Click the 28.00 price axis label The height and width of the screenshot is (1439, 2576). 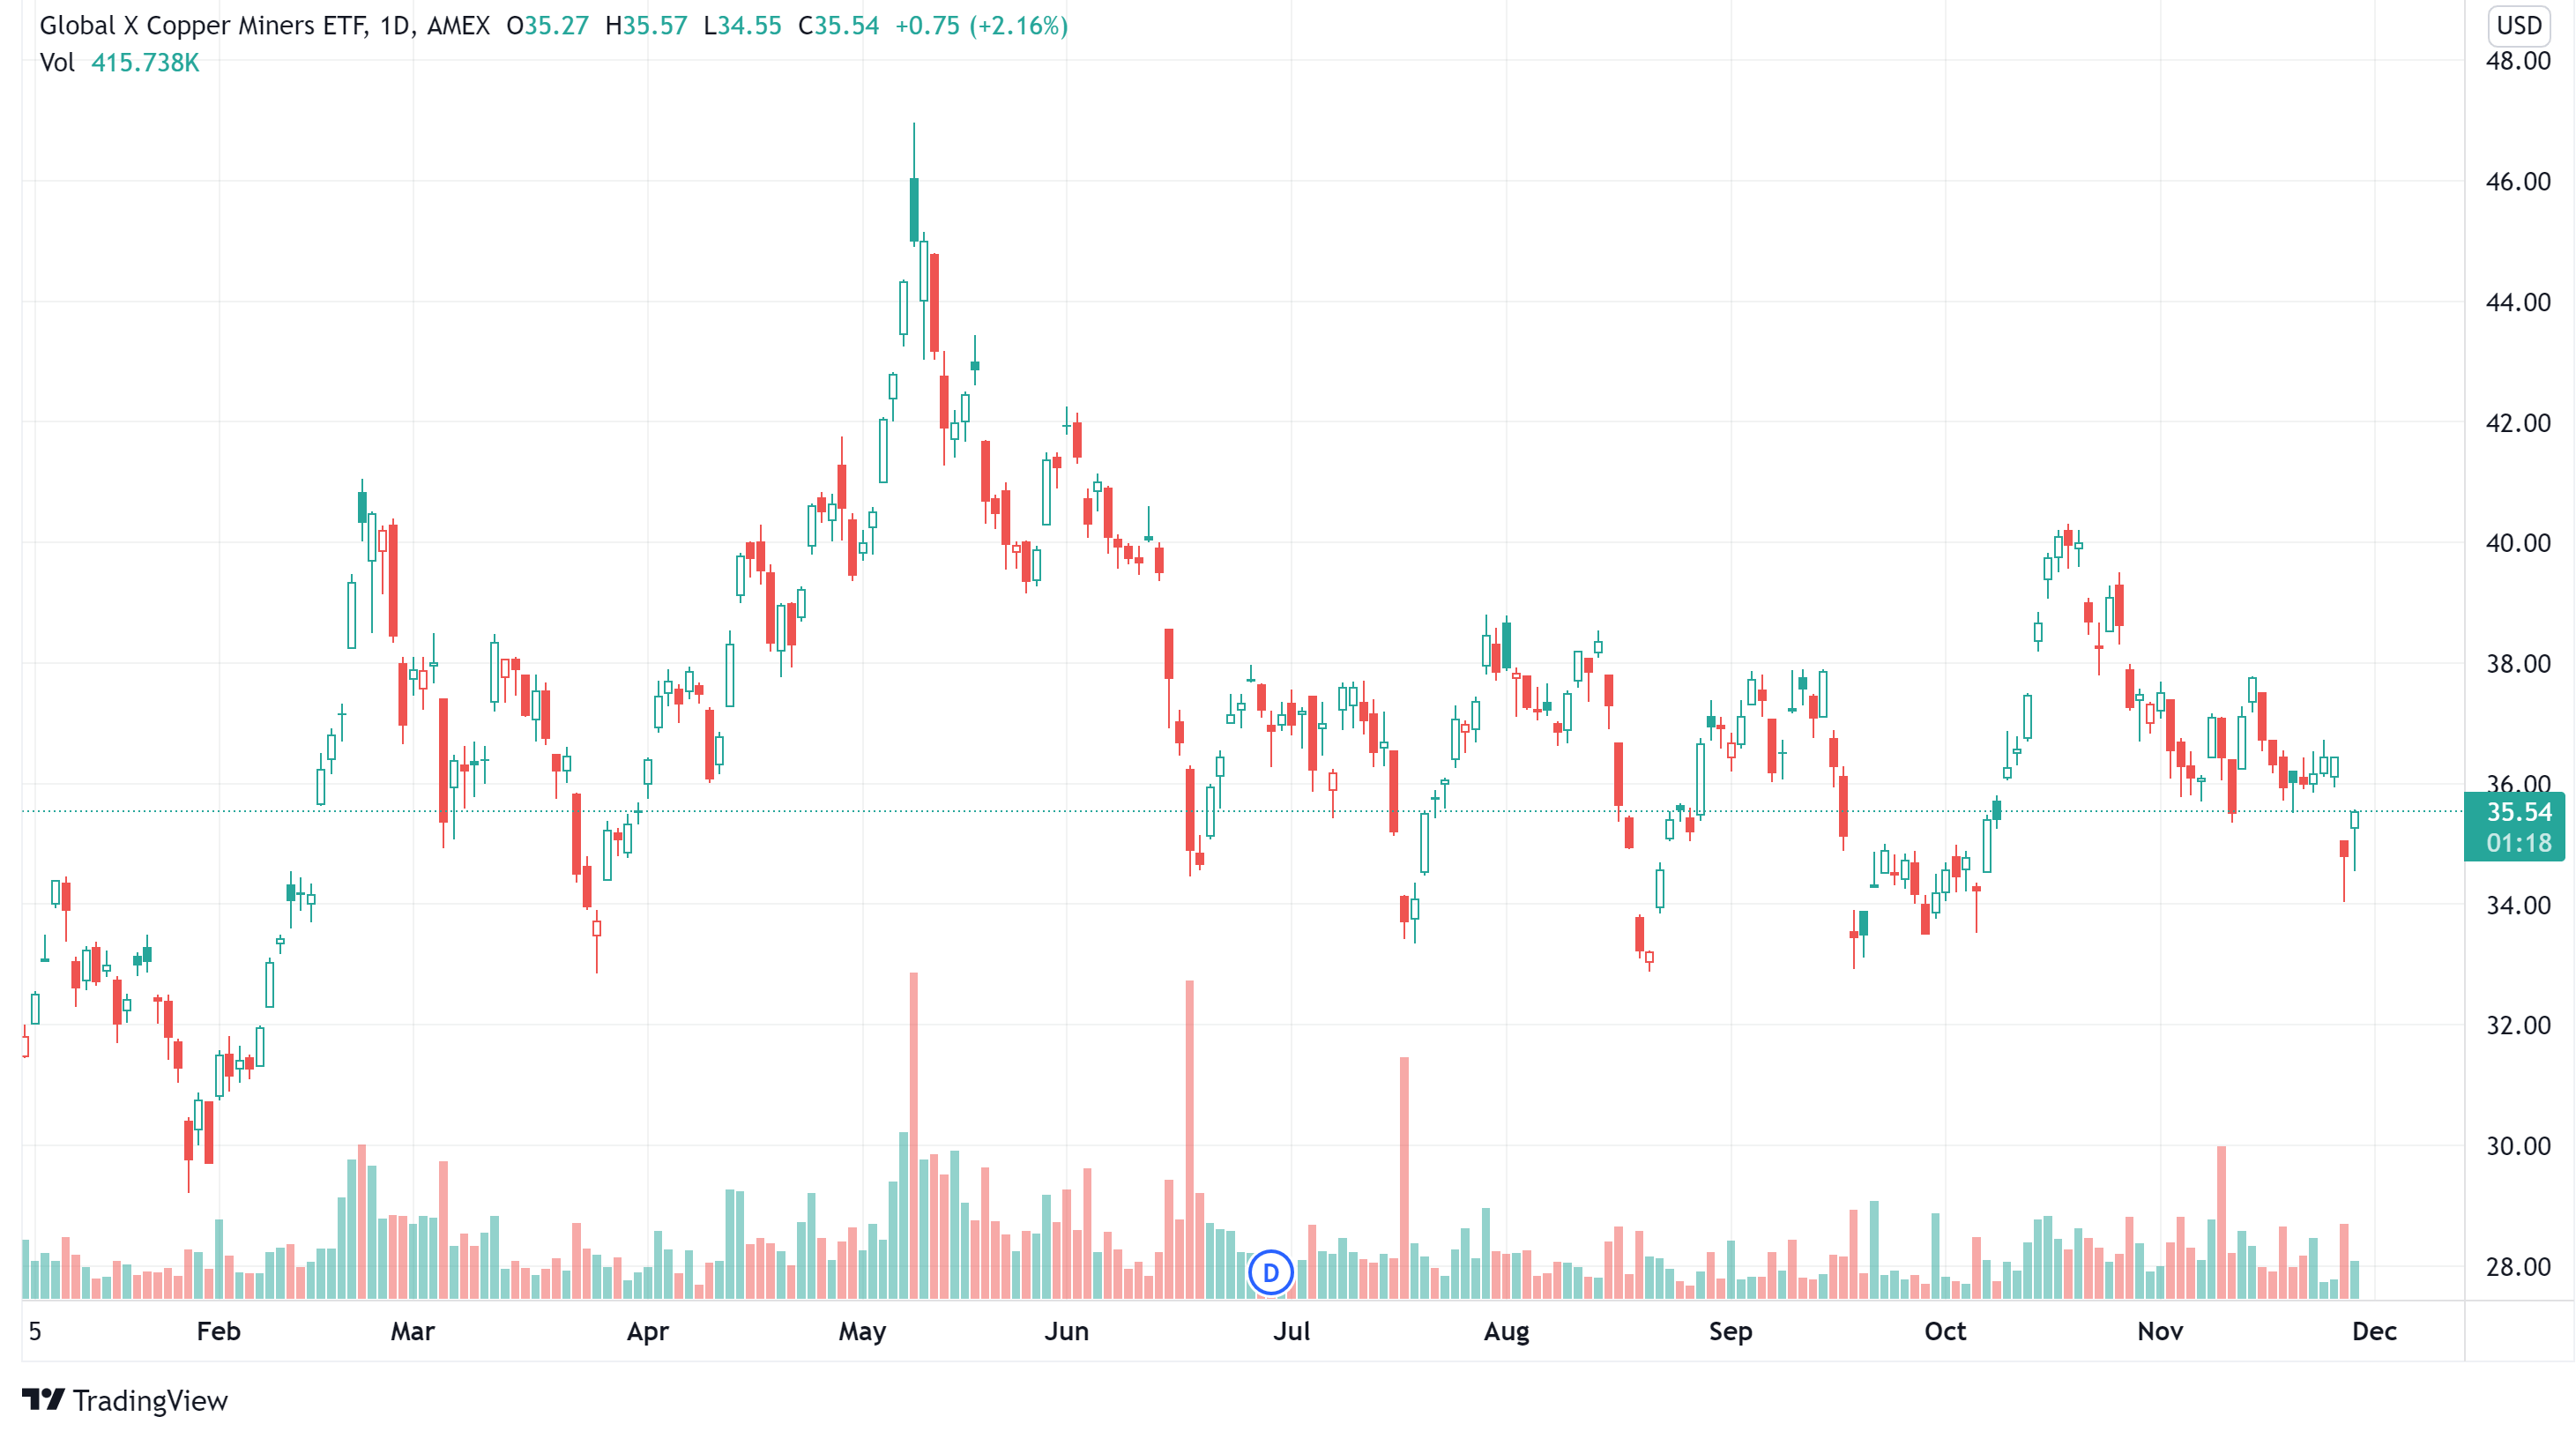(x=2518, y=1267)
